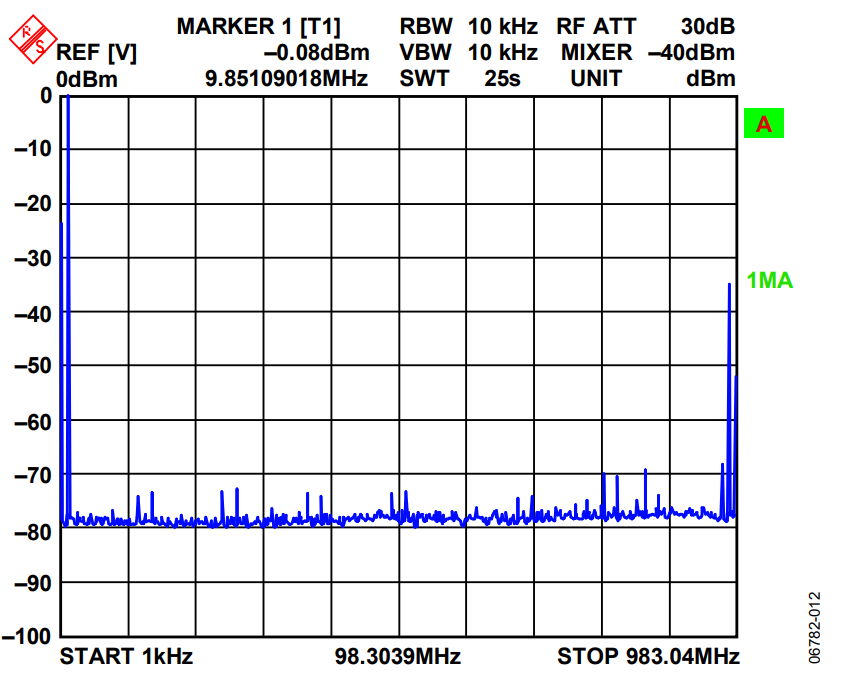Click the STOP 983.04MHz frequency label
This screenshot has width=842, height=677.
(648, 657)
